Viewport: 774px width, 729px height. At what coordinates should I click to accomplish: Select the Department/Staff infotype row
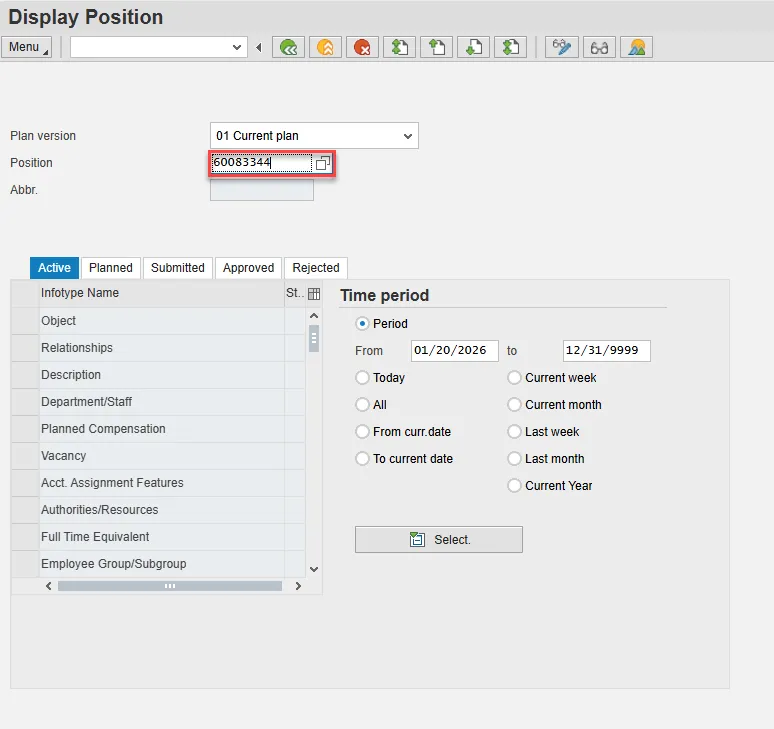click(162, 402)
